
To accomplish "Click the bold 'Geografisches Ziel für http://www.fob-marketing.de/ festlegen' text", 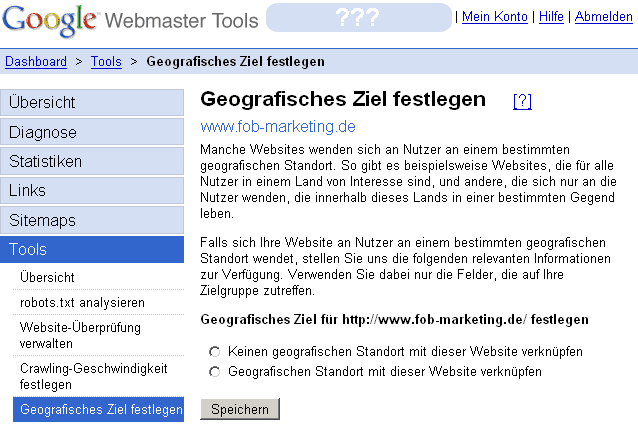I will click(x=394, y=320).
